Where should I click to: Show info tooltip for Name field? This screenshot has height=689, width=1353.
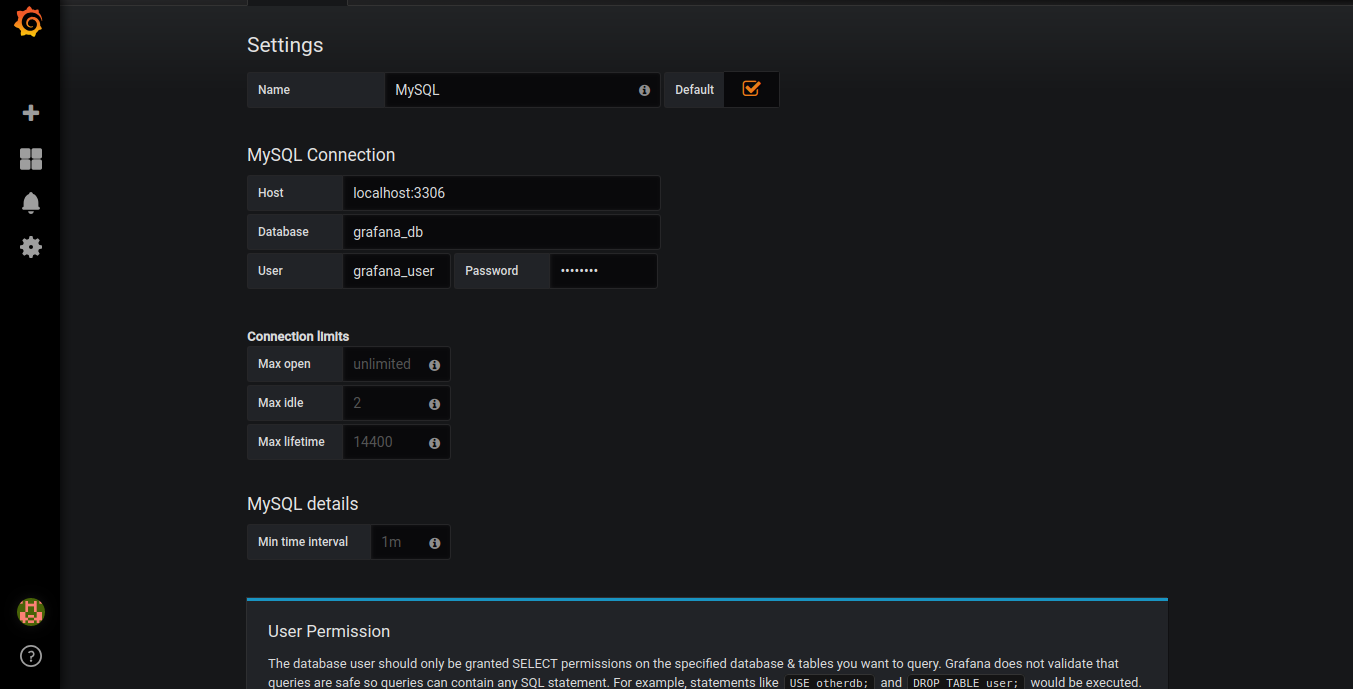tap(644, 90)
